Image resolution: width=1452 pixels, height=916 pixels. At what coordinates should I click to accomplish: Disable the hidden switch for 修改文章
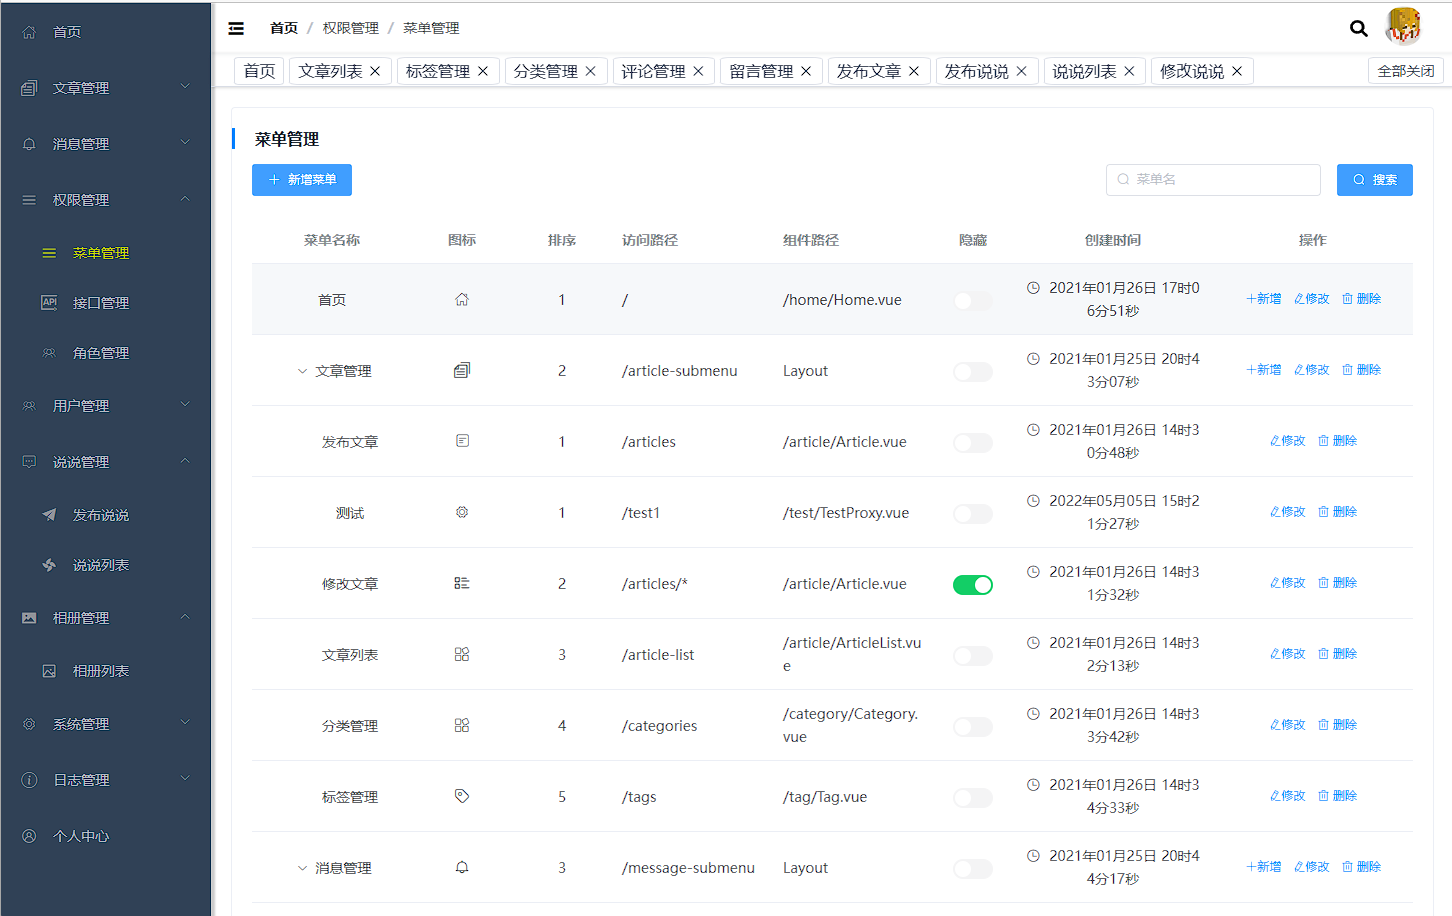point(972,584)
